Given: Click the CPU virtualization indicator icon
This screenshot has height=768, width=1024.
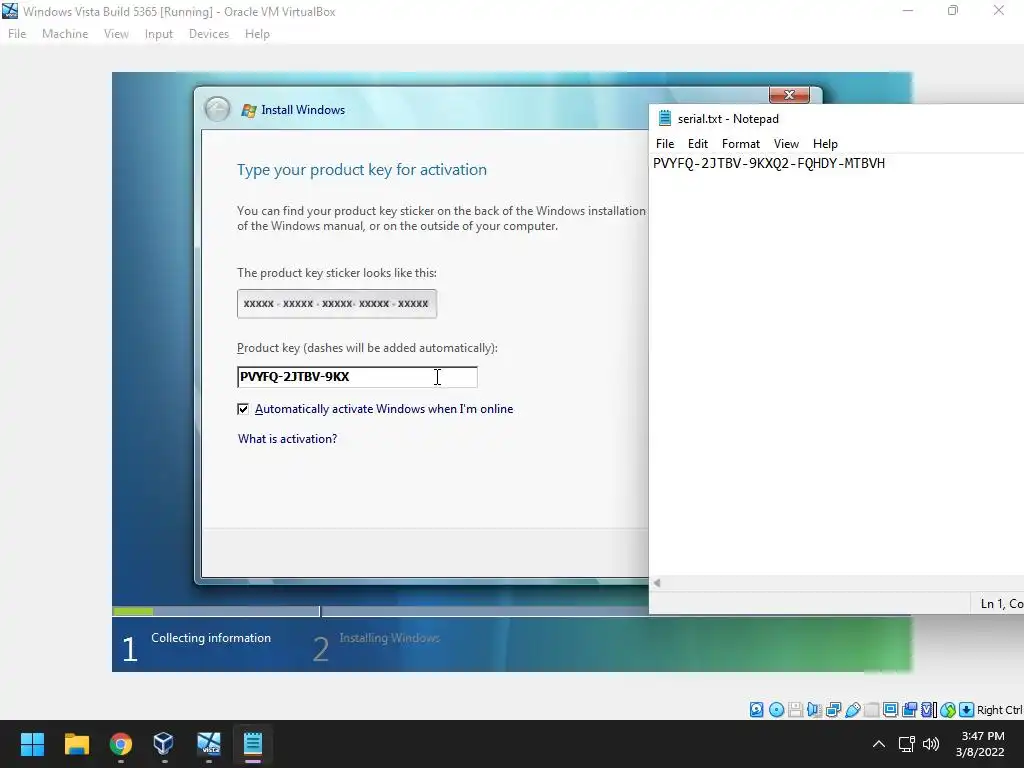Looking at the screenshot, I should pyautogui.click(x=929, y=710).
